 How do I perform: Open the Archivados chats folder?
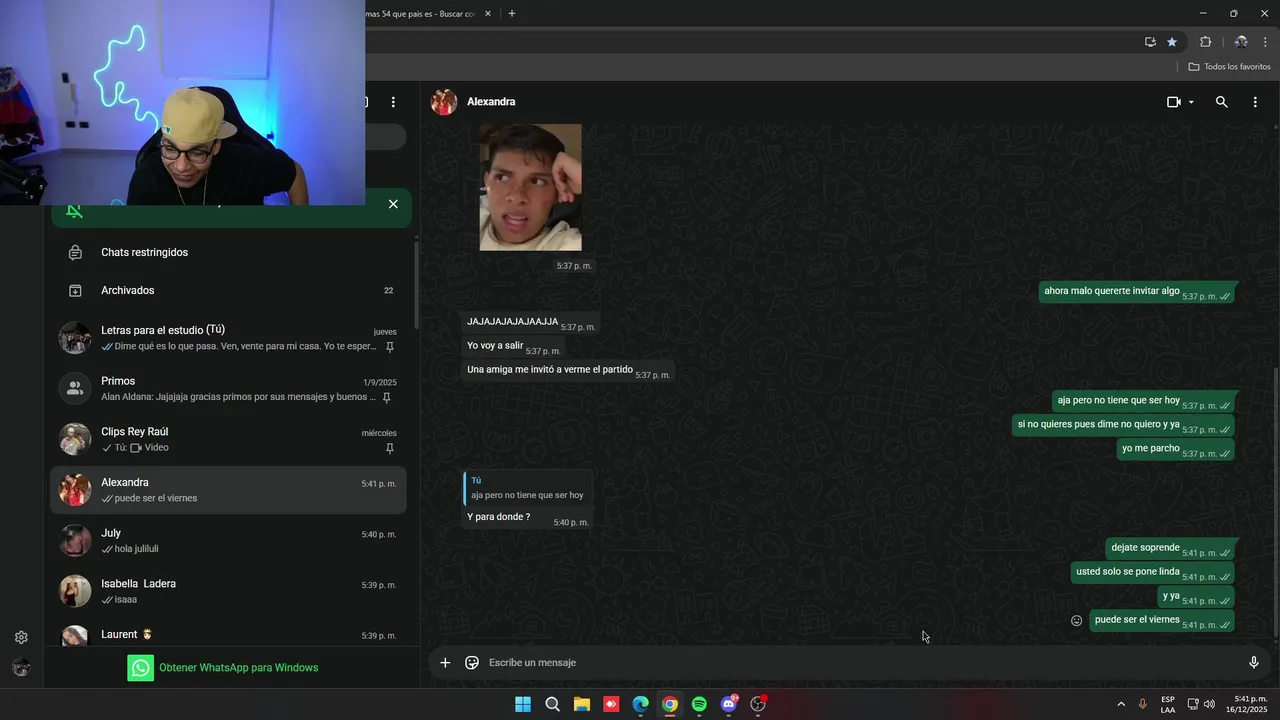[228, 291]
